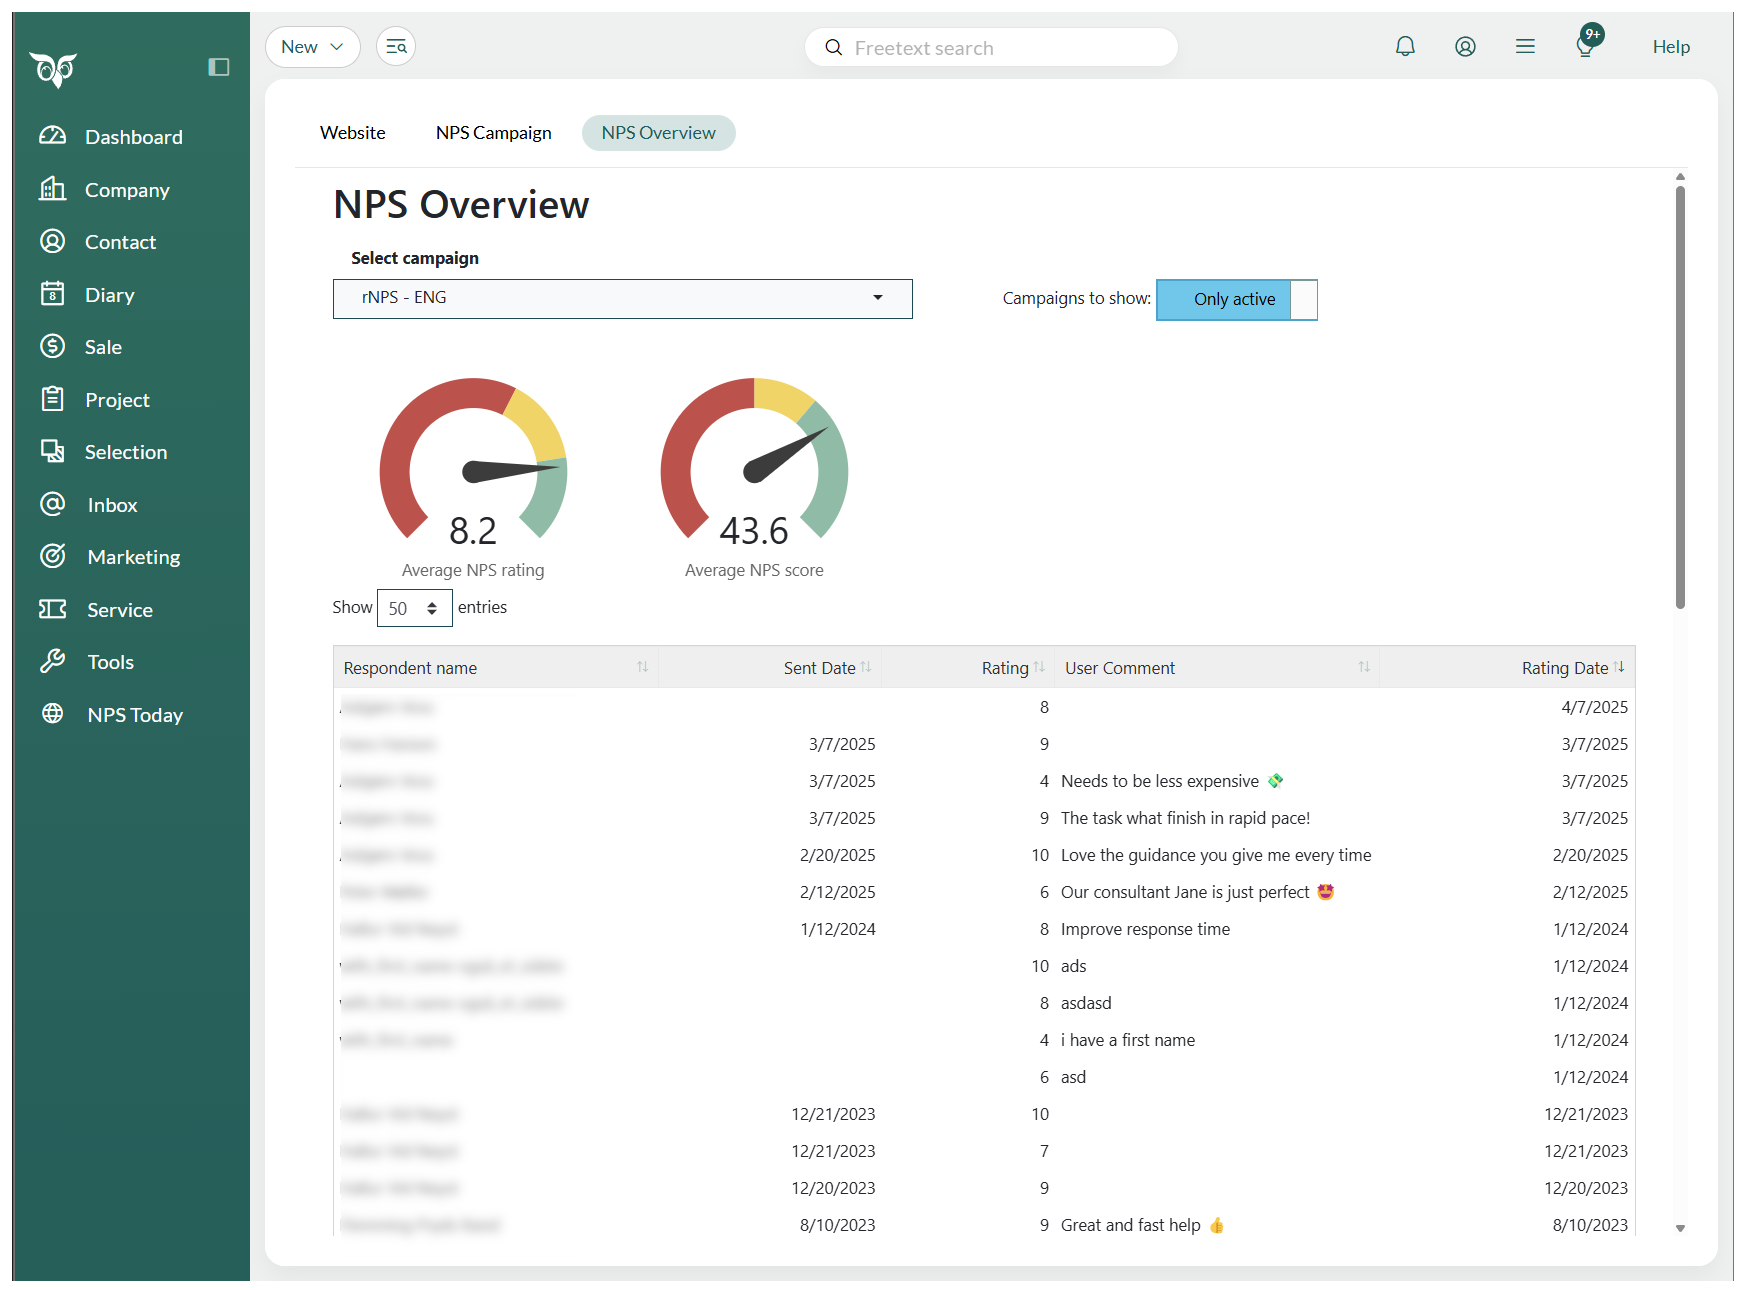The image size is (1743, 1290).
Task: Open the hamburger menu icon
Action: pyautogui.click(x=1525, y=47)
